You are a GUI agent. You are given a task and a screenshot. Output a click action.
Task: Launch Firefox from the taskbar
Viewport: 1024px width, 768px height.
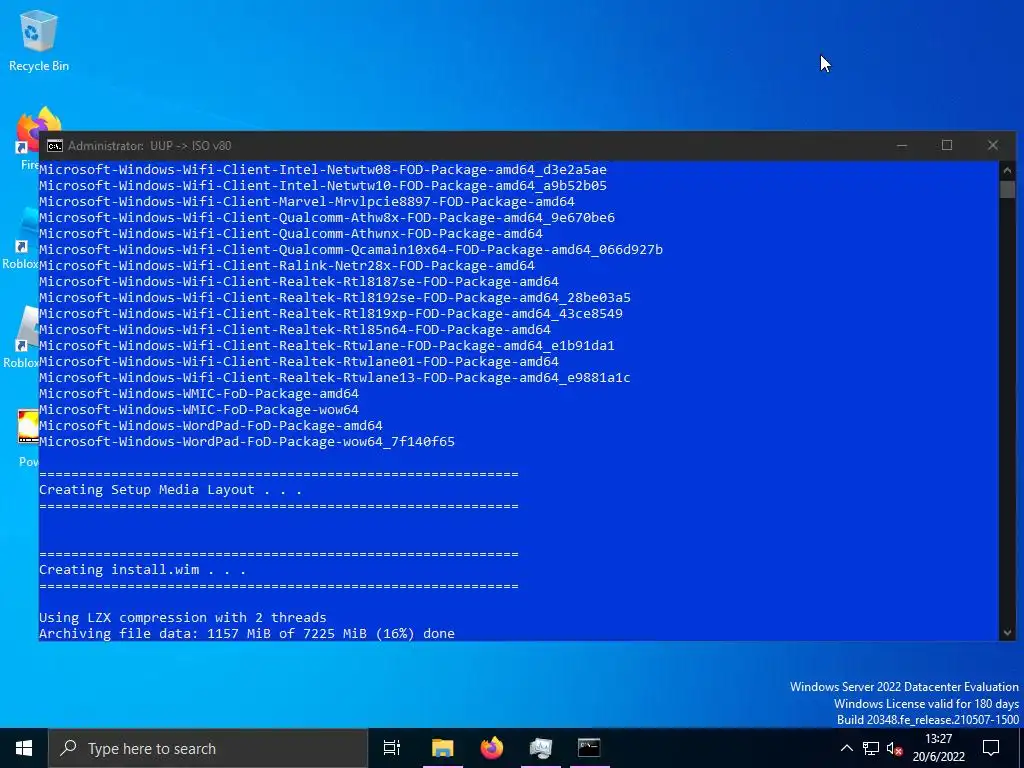tap(492, 748)
